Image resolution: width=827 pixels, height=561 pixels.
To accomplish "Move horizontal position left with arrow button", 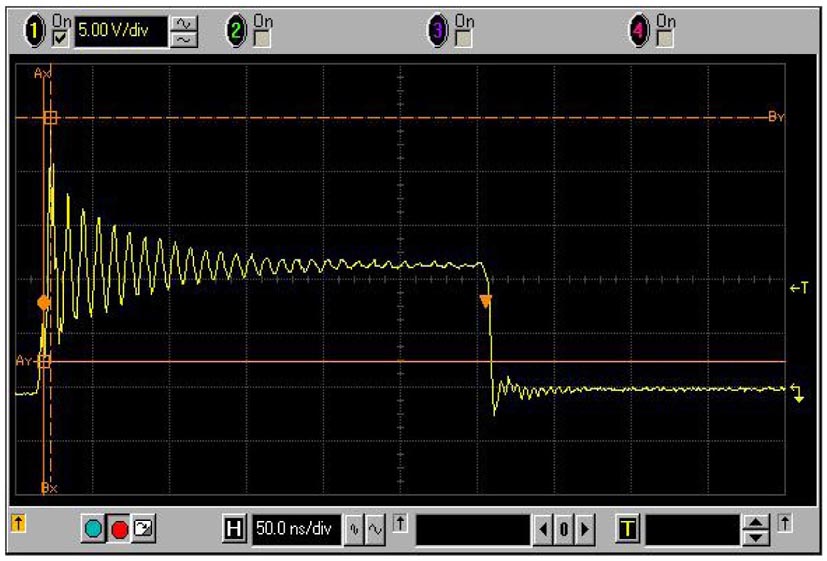I will pos(543,528).
